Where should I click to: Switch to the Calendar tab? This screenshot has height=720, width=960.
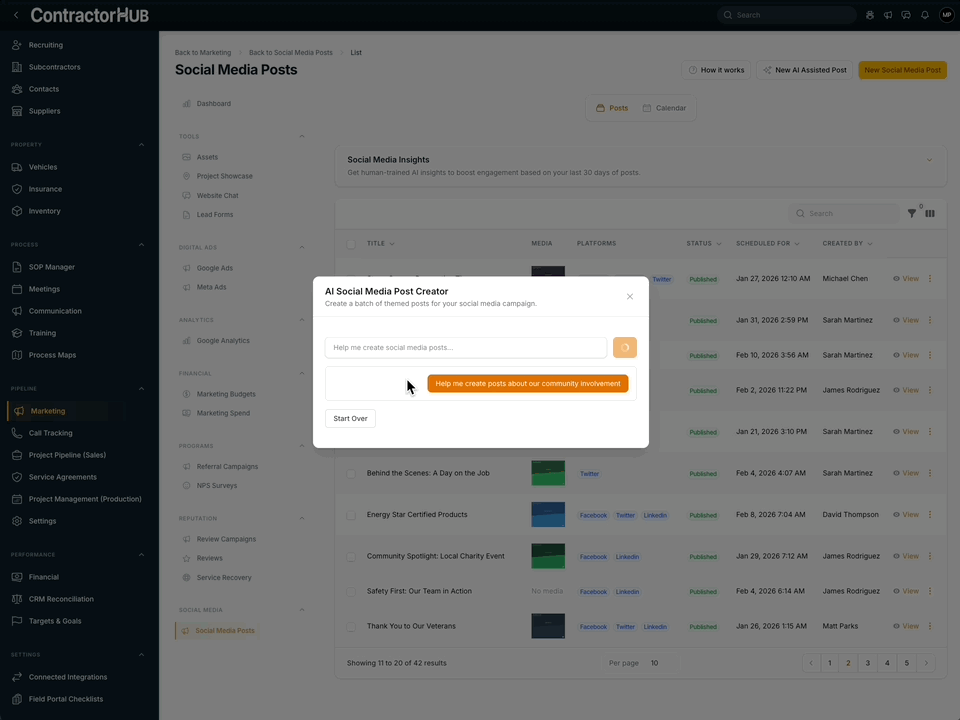click(664, 107)
